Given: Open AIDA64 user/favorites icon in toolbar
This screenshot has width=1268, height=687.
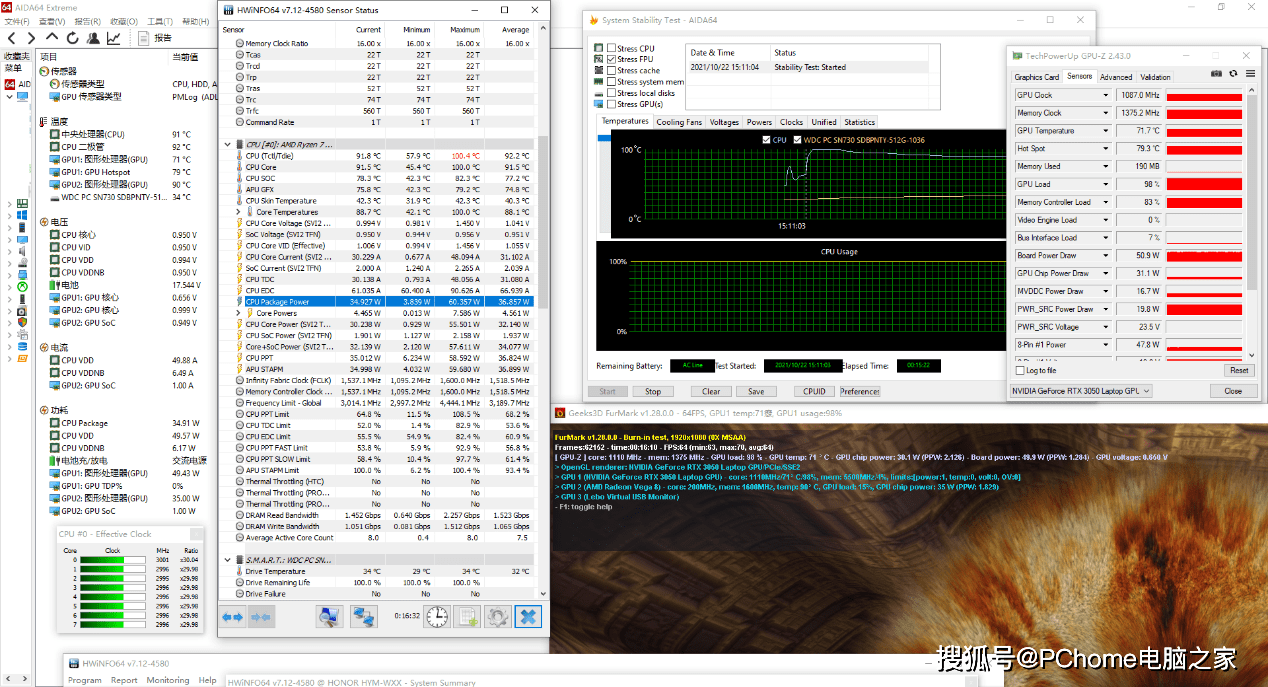Looking at the screenshot, I should pos(94,38).
